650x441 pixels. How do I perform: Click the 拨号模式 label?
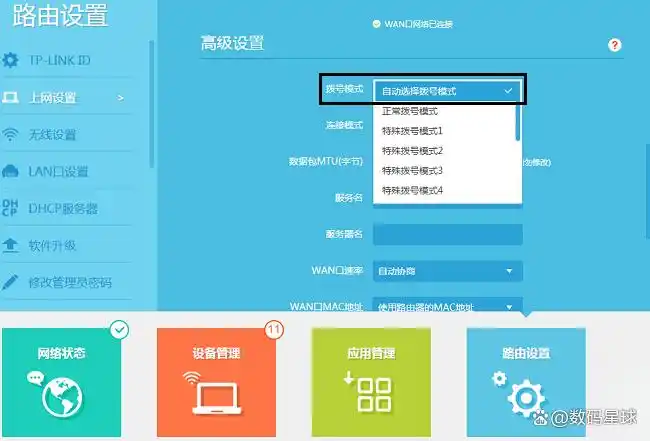tap(344, 89)
